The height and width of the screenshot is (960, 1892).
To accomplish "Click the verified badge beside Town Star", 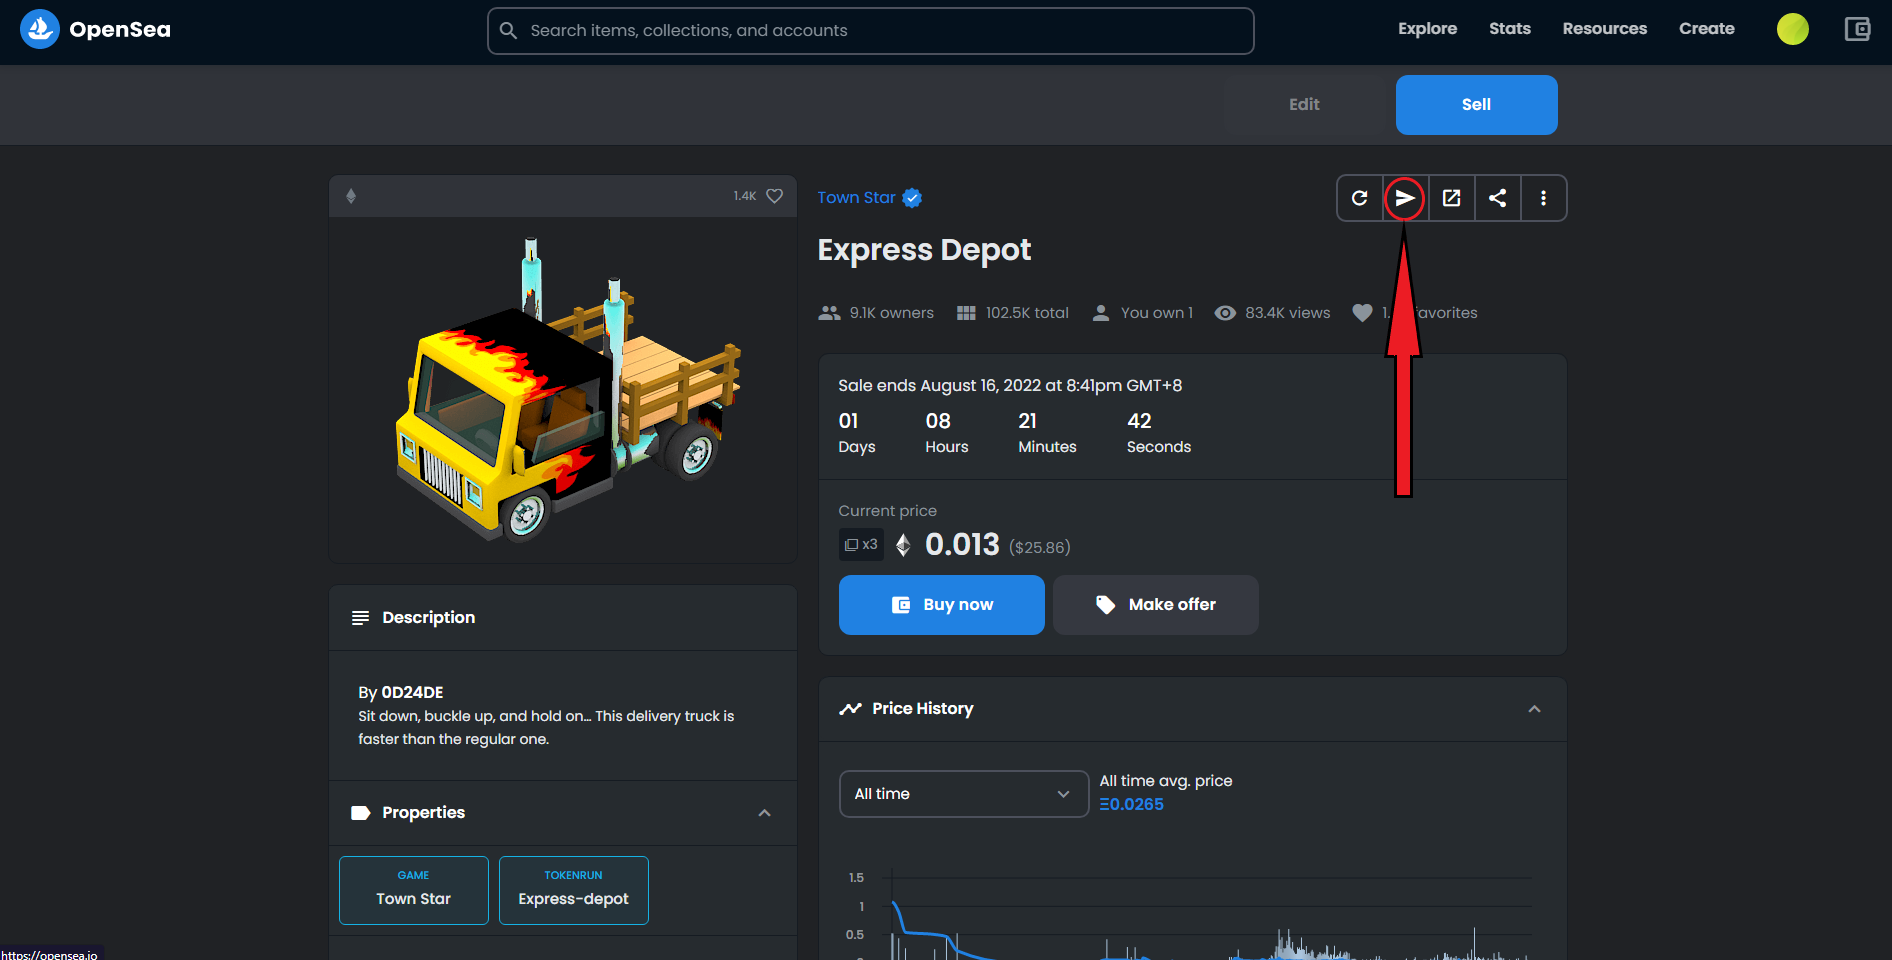I will tap(911, 197).
